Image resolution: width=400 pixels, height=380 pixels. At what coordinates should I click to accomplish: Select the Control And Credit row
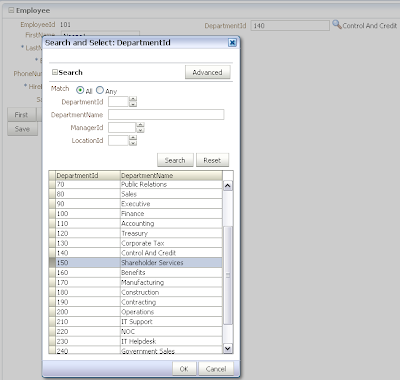[135, 253]
